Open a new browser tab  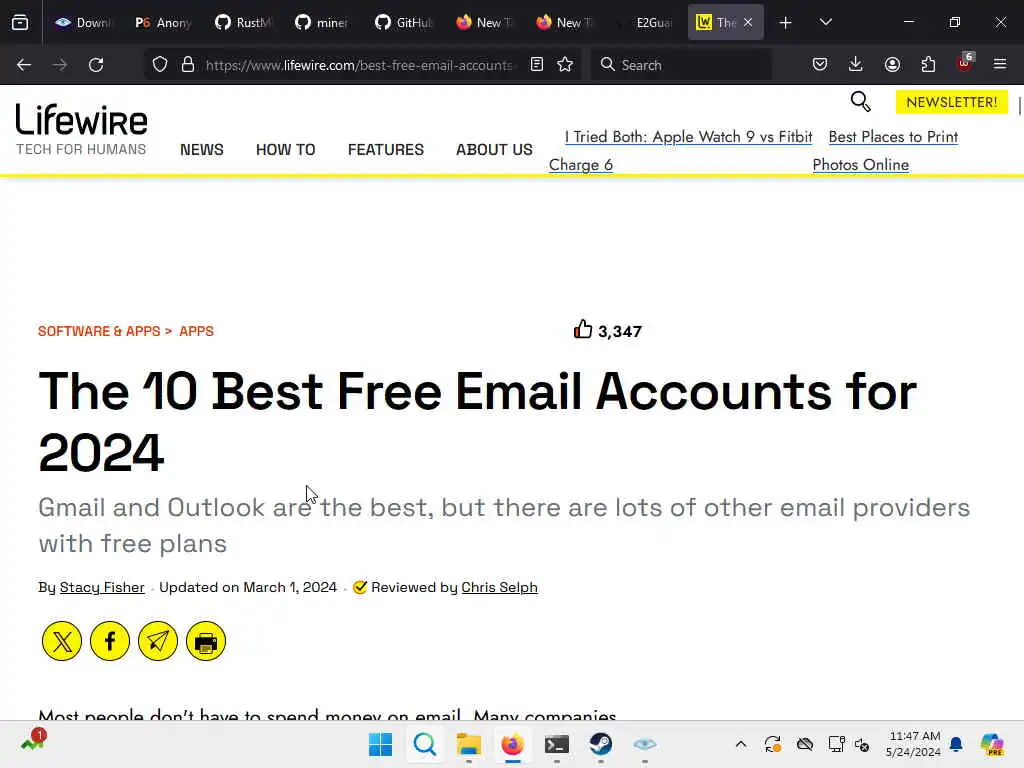pyautogui.click(x=786, y=23)
